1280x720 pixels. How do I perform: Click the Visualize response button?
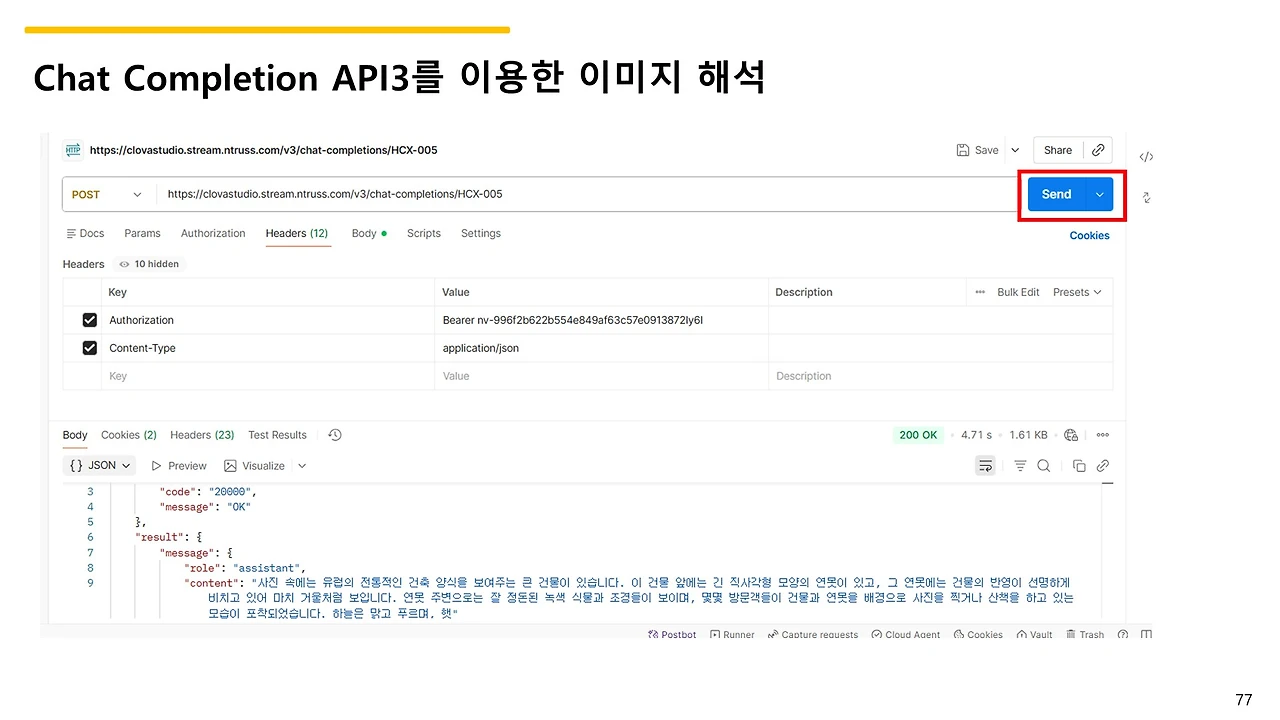(255, 466)
